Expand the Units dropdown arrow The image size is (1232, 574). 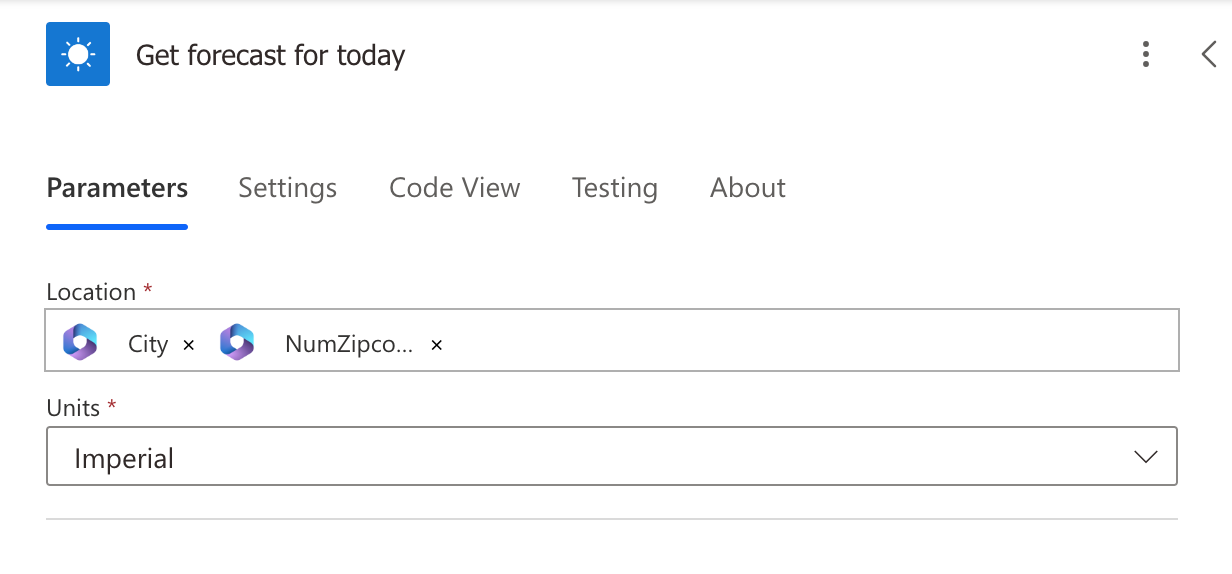click(1146, 457)
